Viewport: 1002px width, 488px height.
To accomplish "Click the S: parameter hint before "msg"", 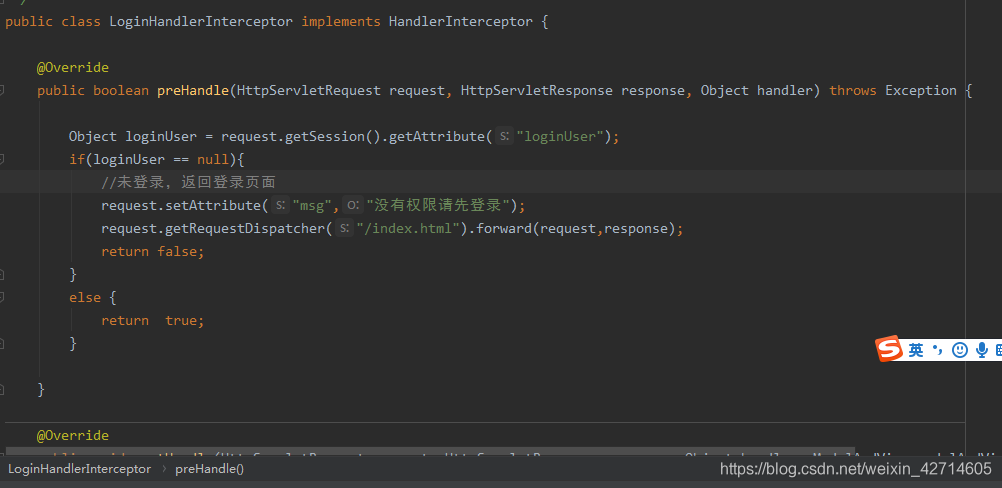I will pos(281,205).
